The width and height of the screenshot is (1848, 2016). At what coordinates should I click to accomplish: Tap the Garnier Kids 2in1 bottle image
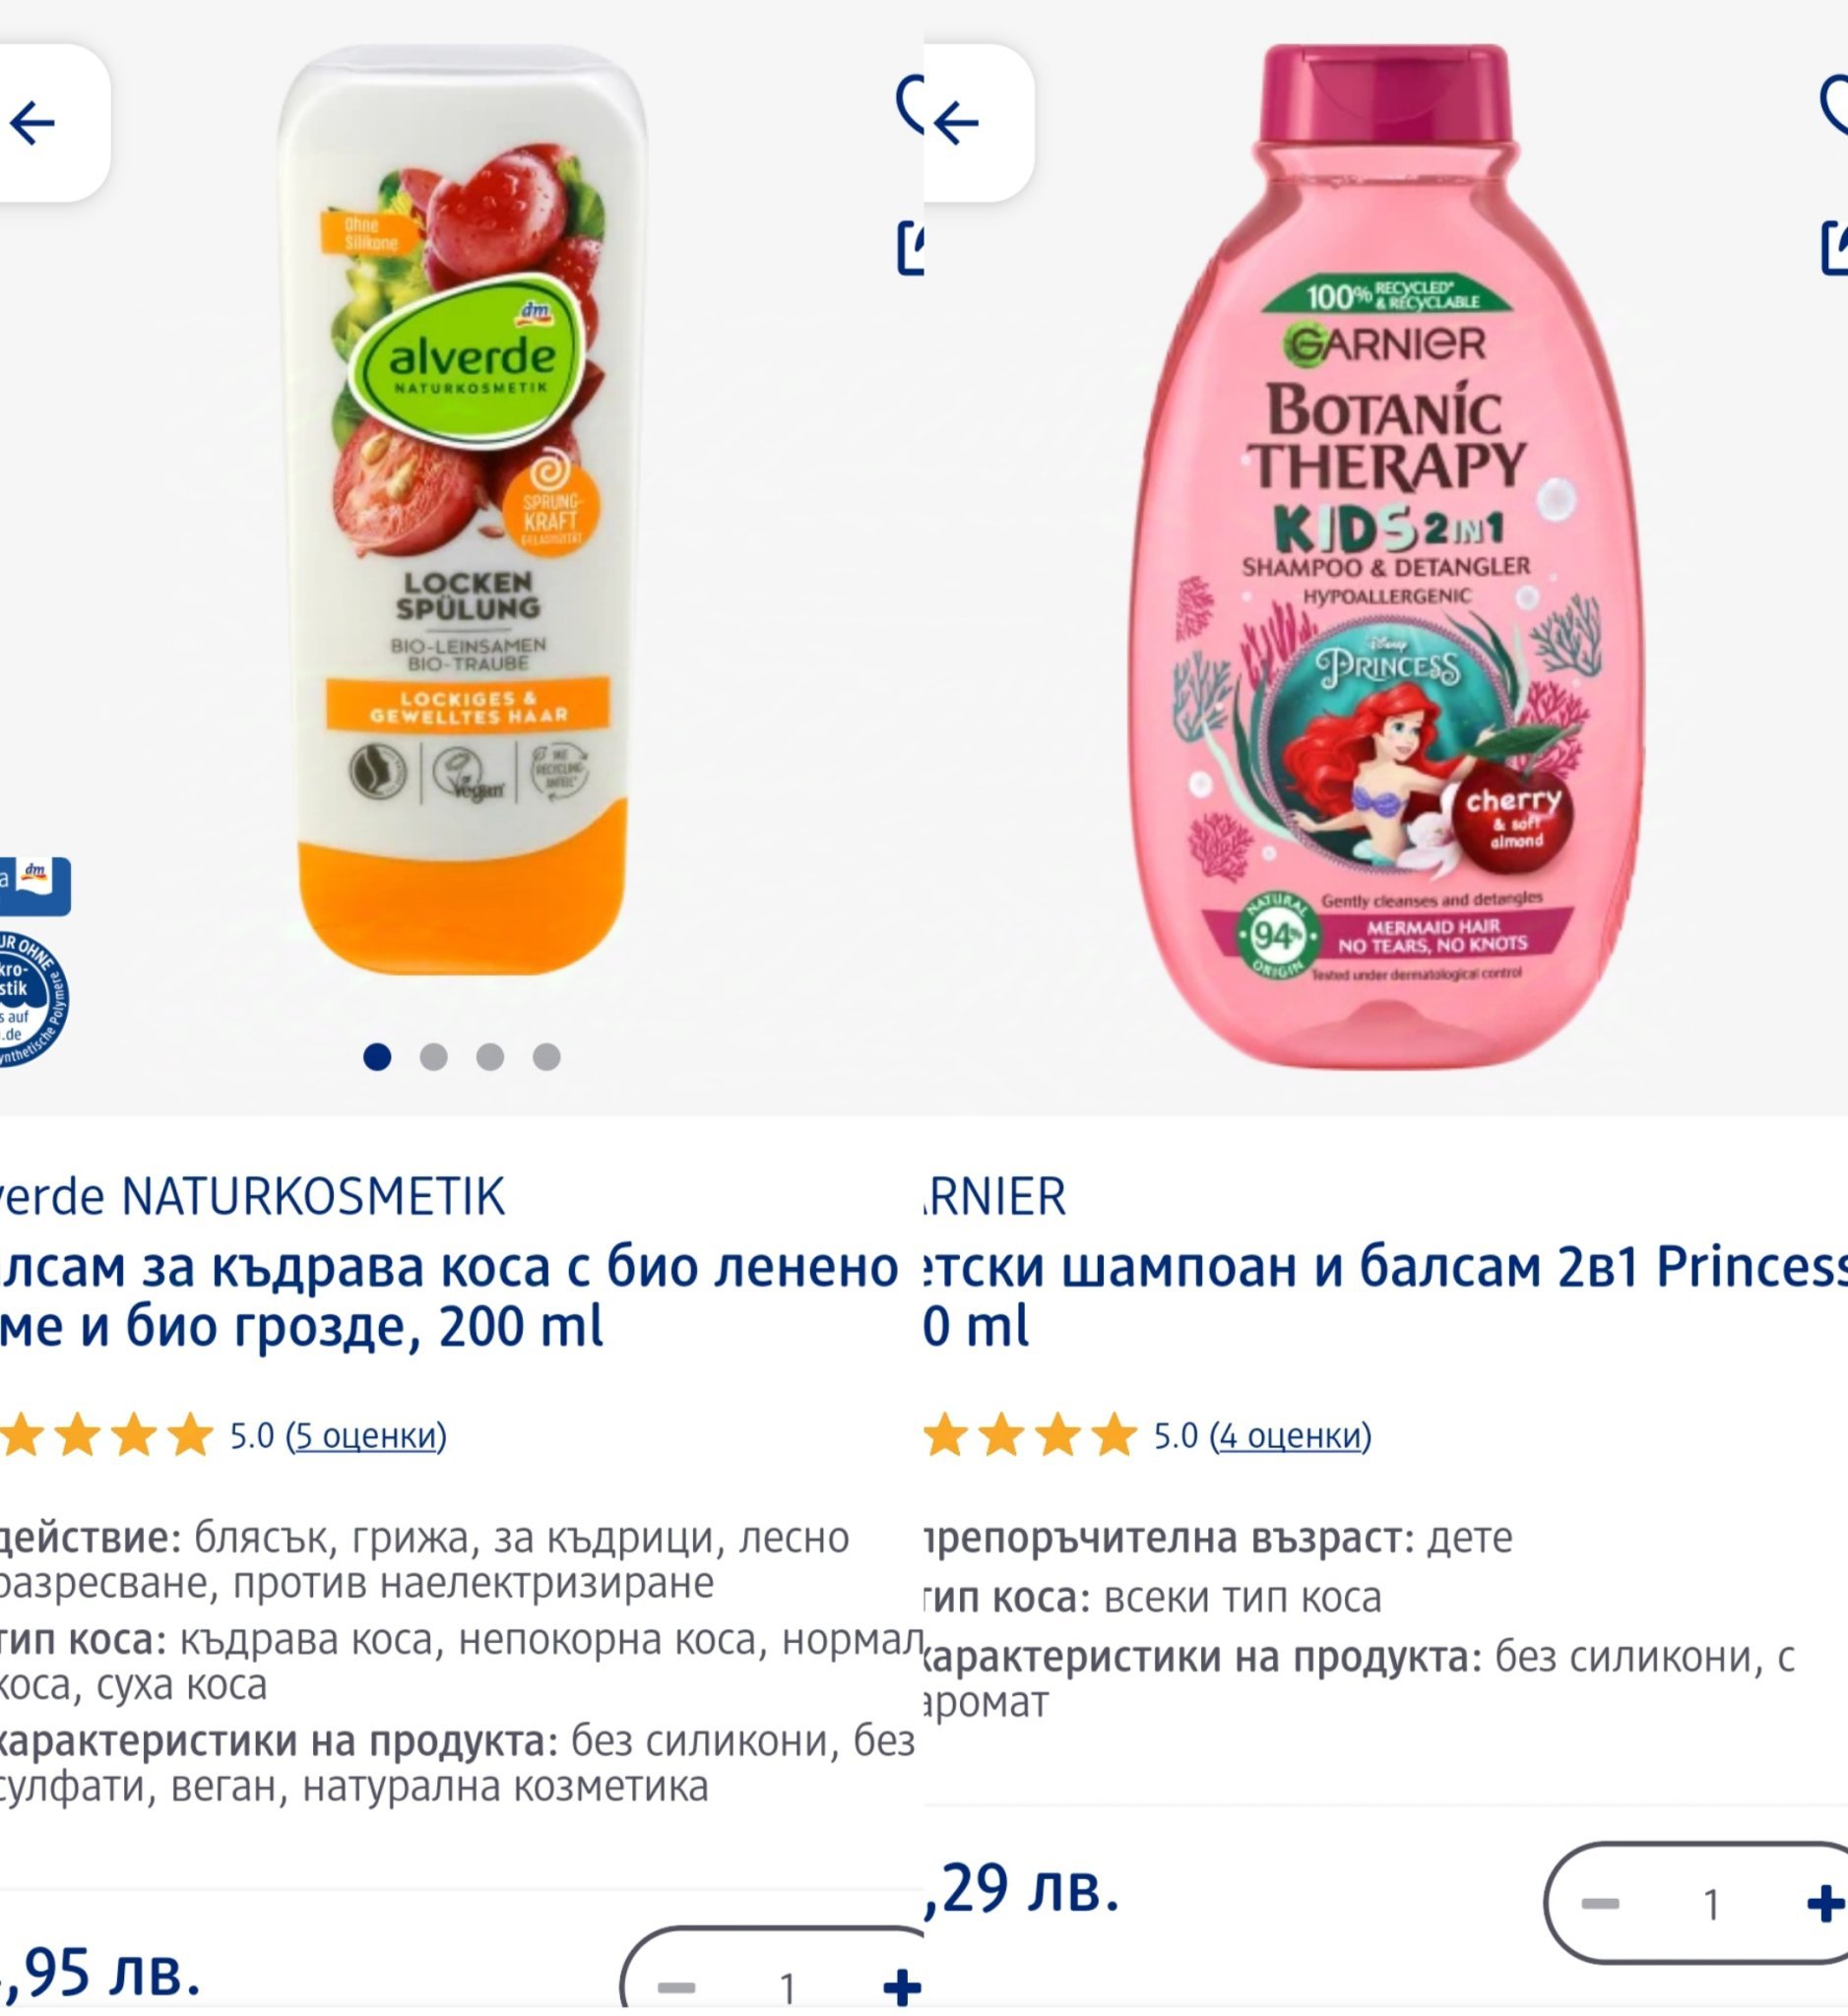click(1386, 555)
